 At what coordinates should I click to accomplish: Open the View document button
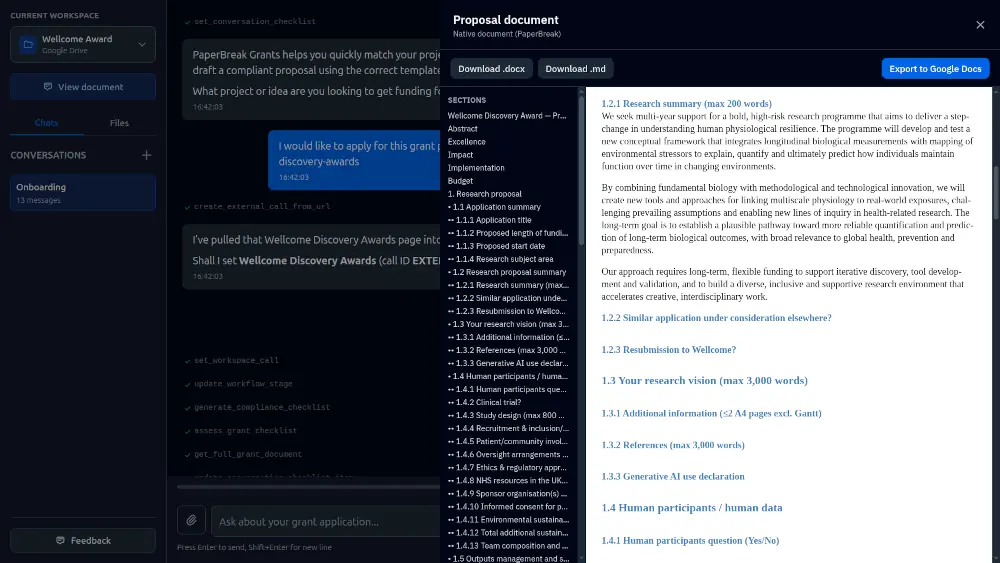click(83, 87)
